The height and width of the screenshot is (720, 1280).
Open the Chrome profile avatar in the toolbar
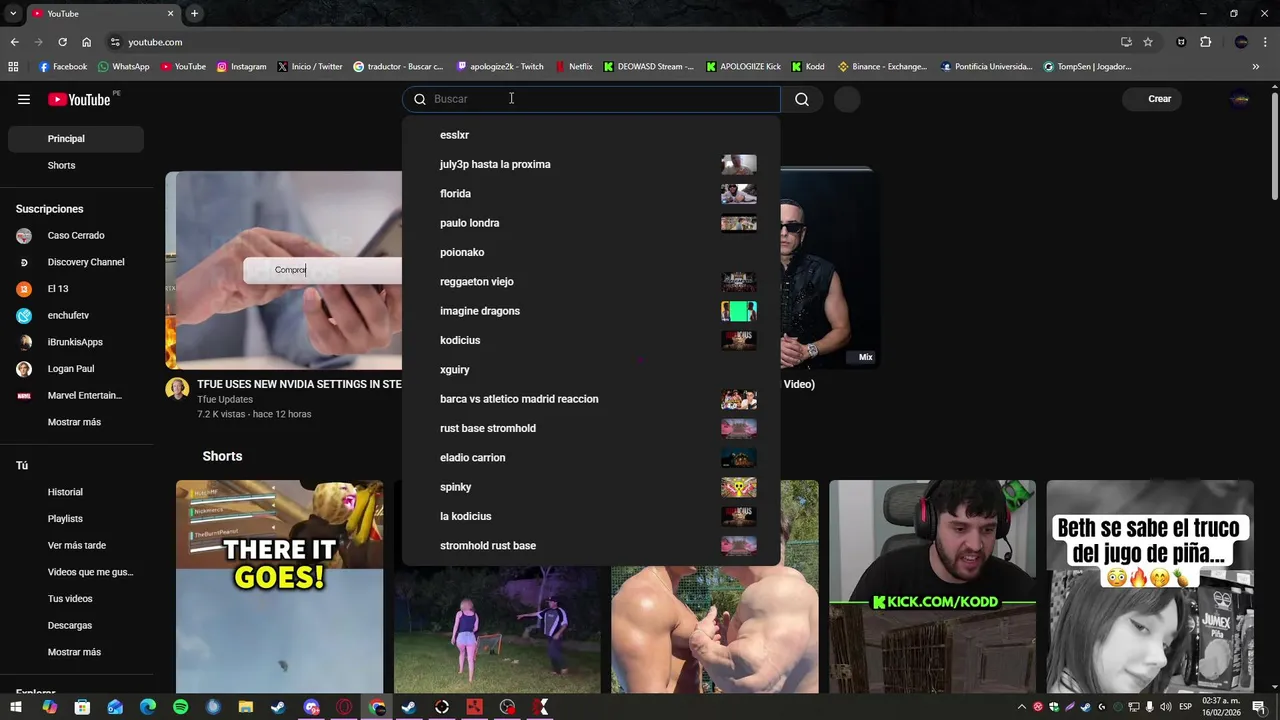click(1241, 42)
